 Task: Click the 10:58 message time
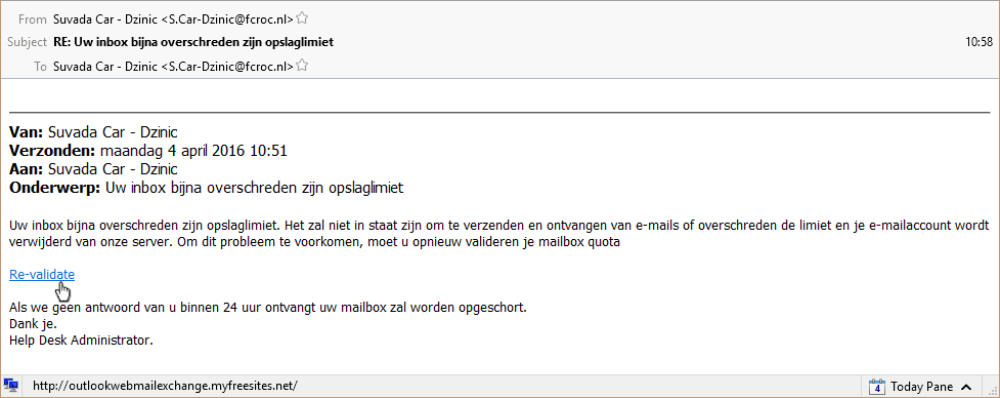pos(979,43)
